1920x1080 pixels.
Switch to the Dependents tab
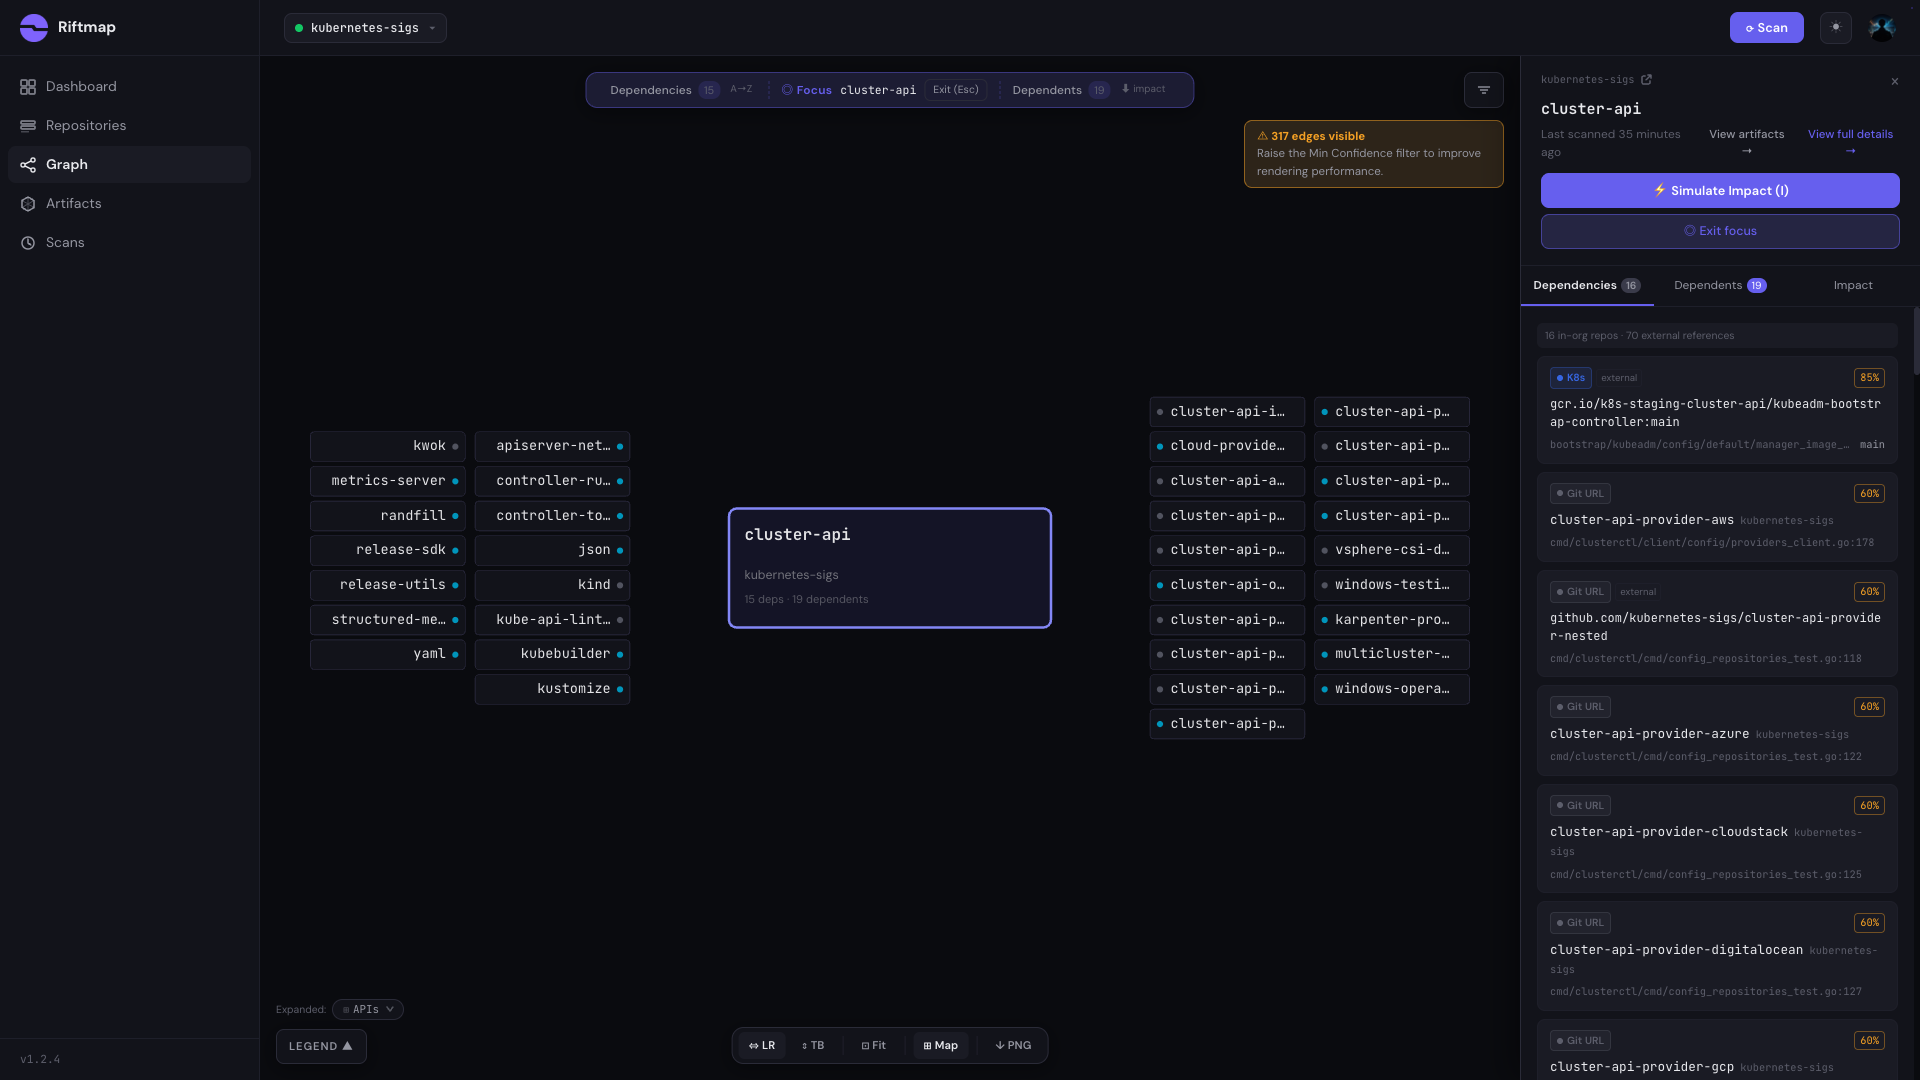point(1720,286)
